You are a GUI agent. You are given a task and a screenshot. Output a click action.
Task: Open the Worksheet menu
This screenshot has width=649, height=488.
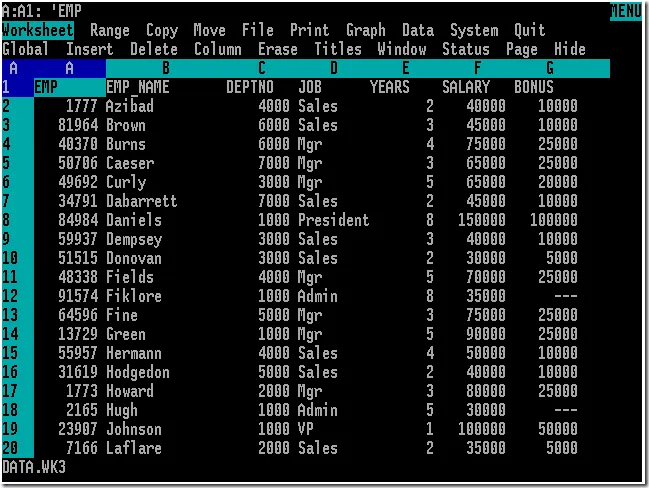(x=38, y=31)
